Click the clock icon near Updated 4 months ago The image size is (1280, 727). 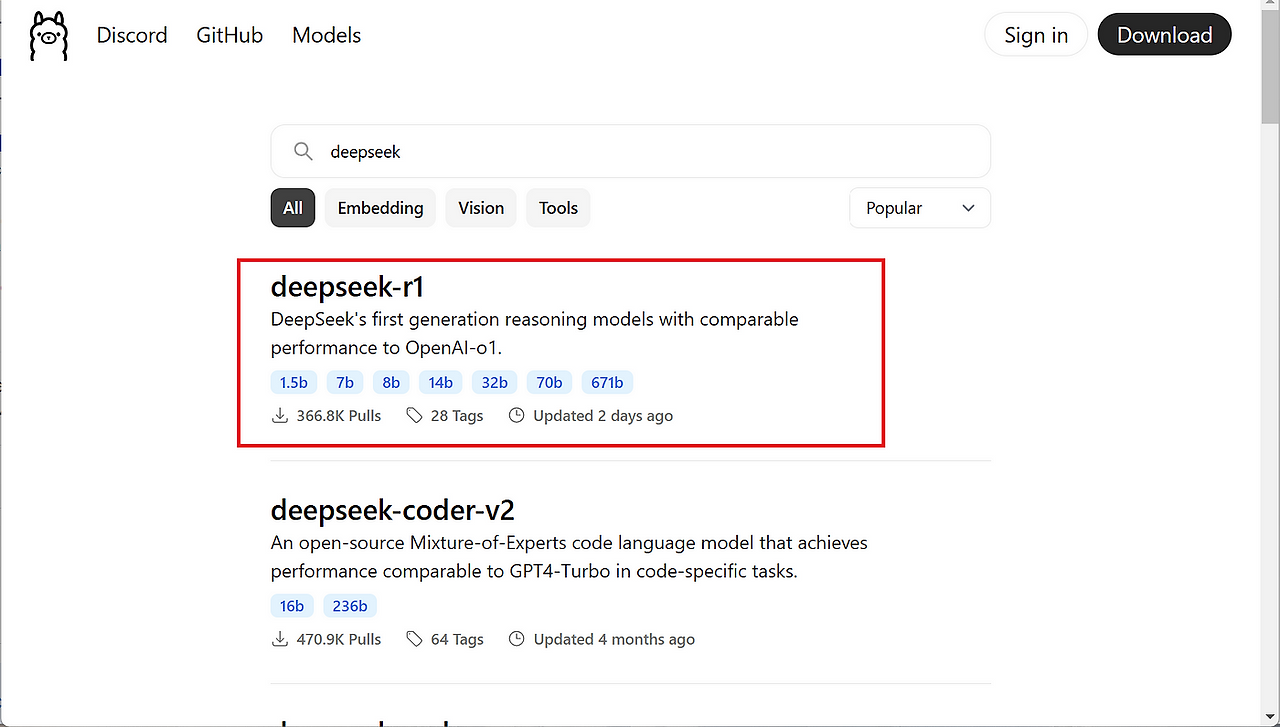(516, 639)
